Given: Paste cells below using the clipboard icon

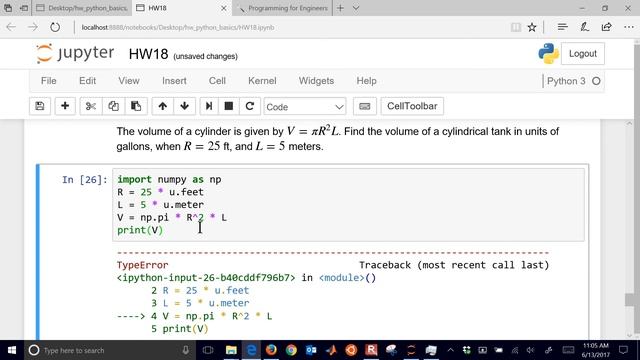Looking at the screenshot, I should (136, 106).
